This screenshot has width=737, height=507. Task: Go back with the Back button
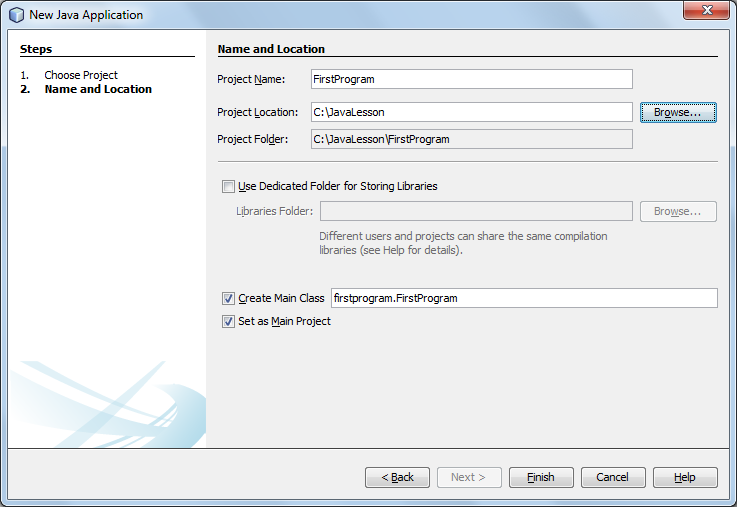click(x=397, y=477)
